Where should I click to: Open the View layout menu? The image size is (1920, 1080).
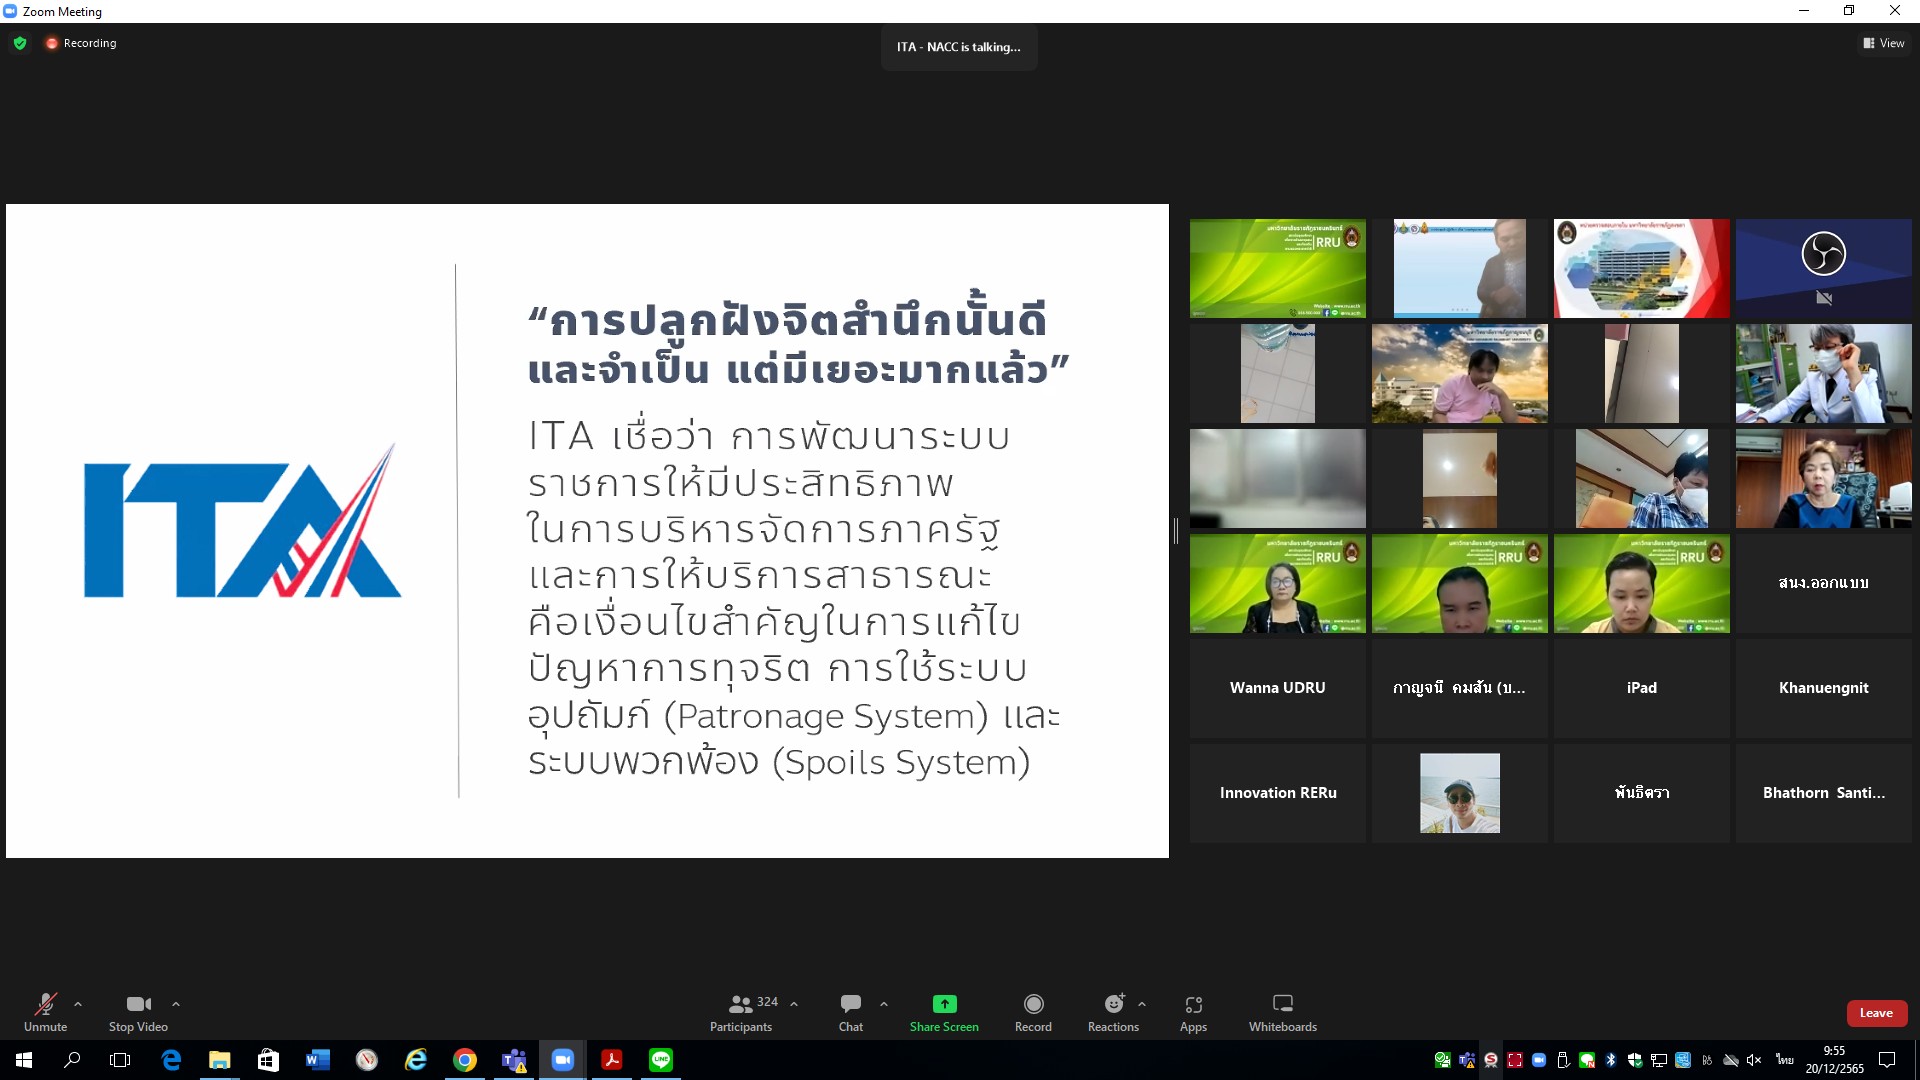[1884, 43]
